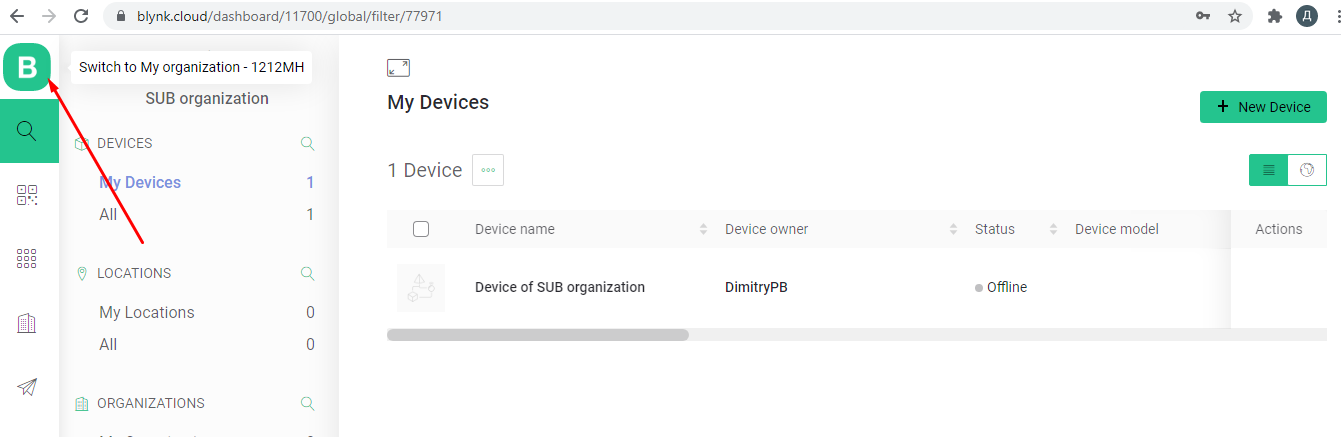The image size is (1341, 437).
Task: Select My Locations in the sidebar
Action: (x=147, y=312)
